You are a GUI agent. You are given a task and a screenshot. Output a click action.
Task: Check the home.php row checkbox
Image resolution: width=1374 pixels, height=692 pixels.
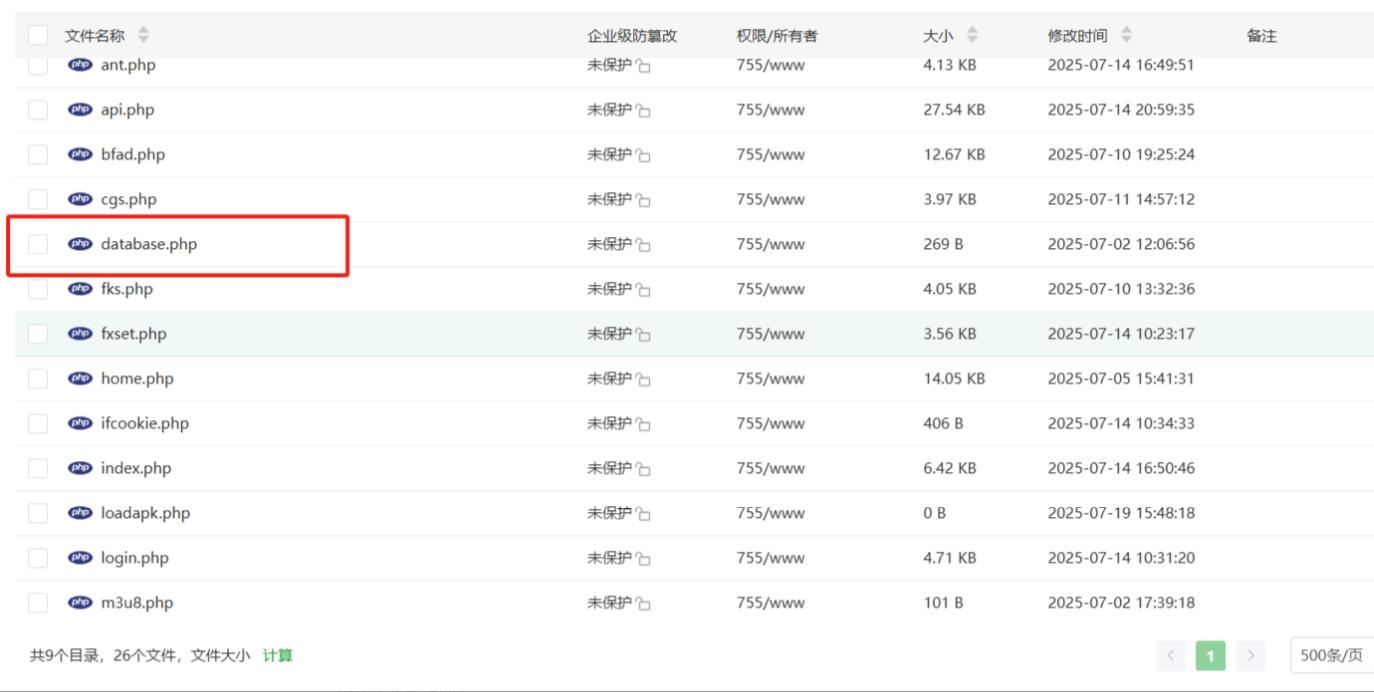38,379
